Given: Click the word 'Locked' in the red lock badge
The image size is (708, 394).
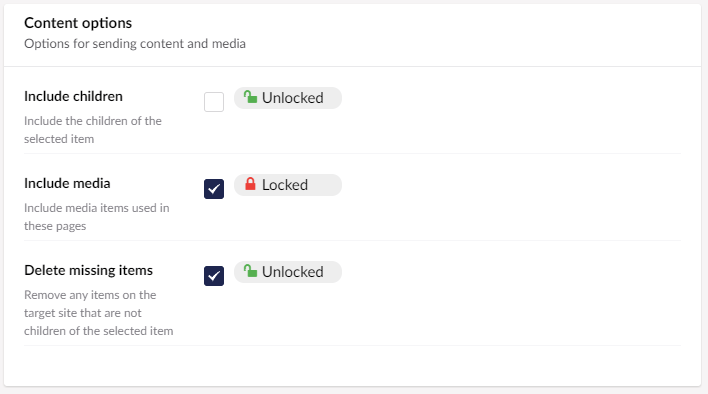Looking at the screenshot, I should (285, 185).
